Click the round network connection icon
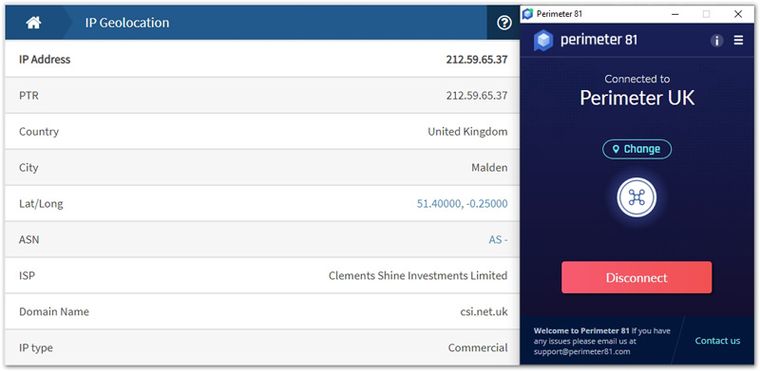The image size is (760, 371). [636, 197]
